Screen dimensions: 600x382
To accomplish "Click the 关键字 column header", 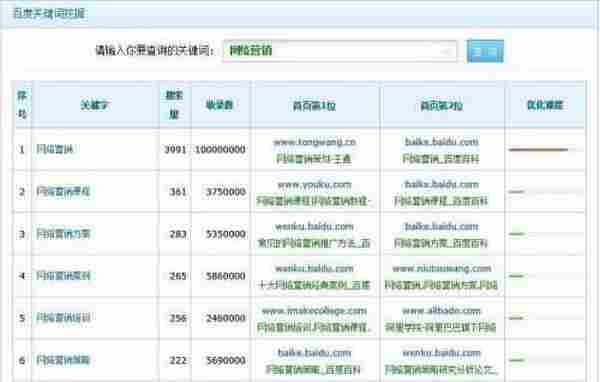I will point(95,105).
